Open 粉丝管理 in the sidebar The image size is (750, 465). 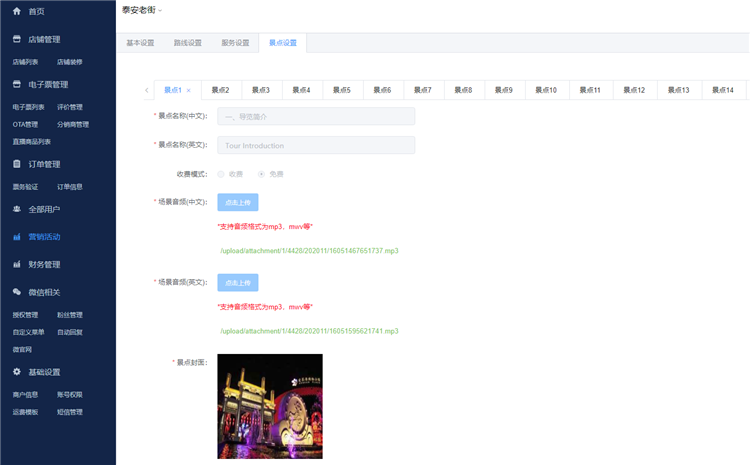tap(70, 315)
